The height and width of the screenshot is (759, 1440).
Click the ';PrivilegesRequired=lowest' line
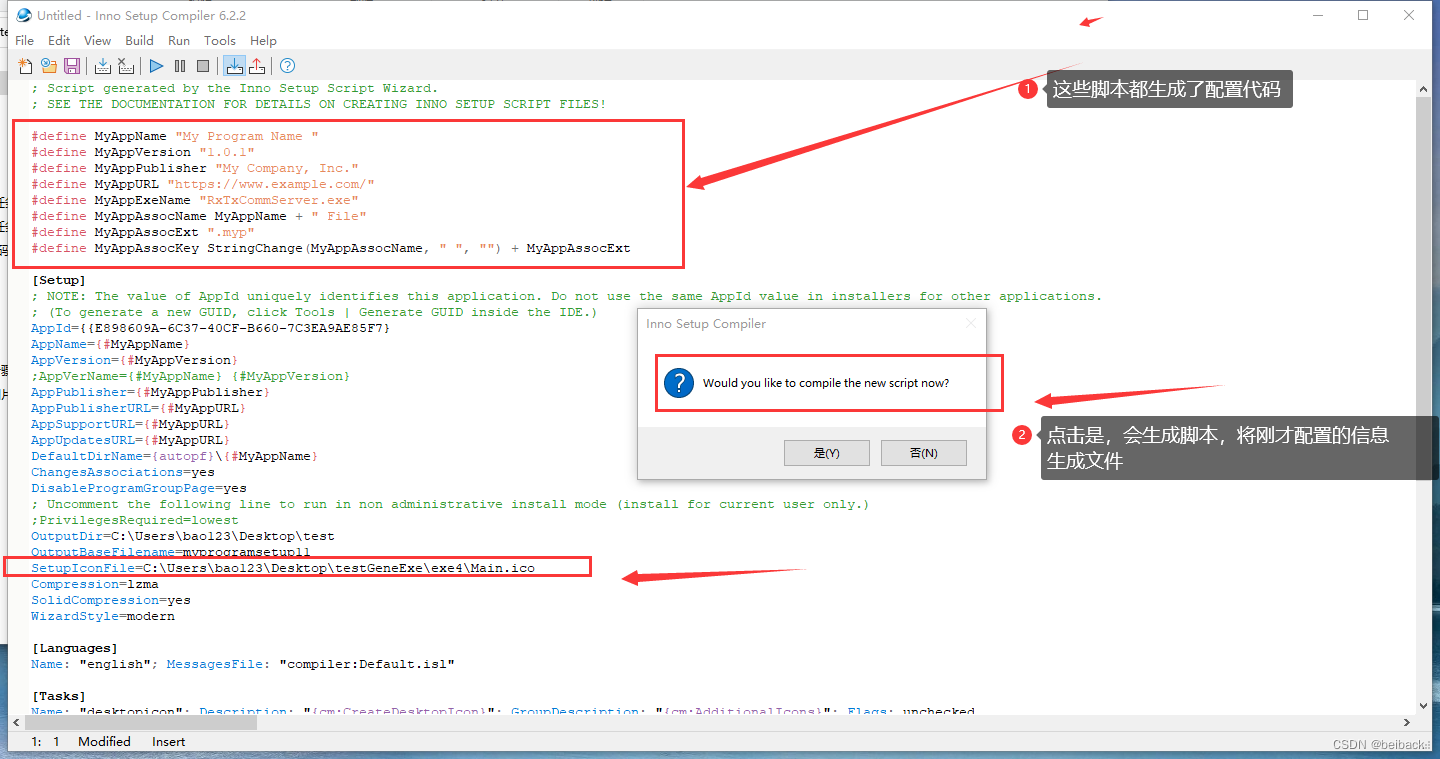click(x=135, y=520)
